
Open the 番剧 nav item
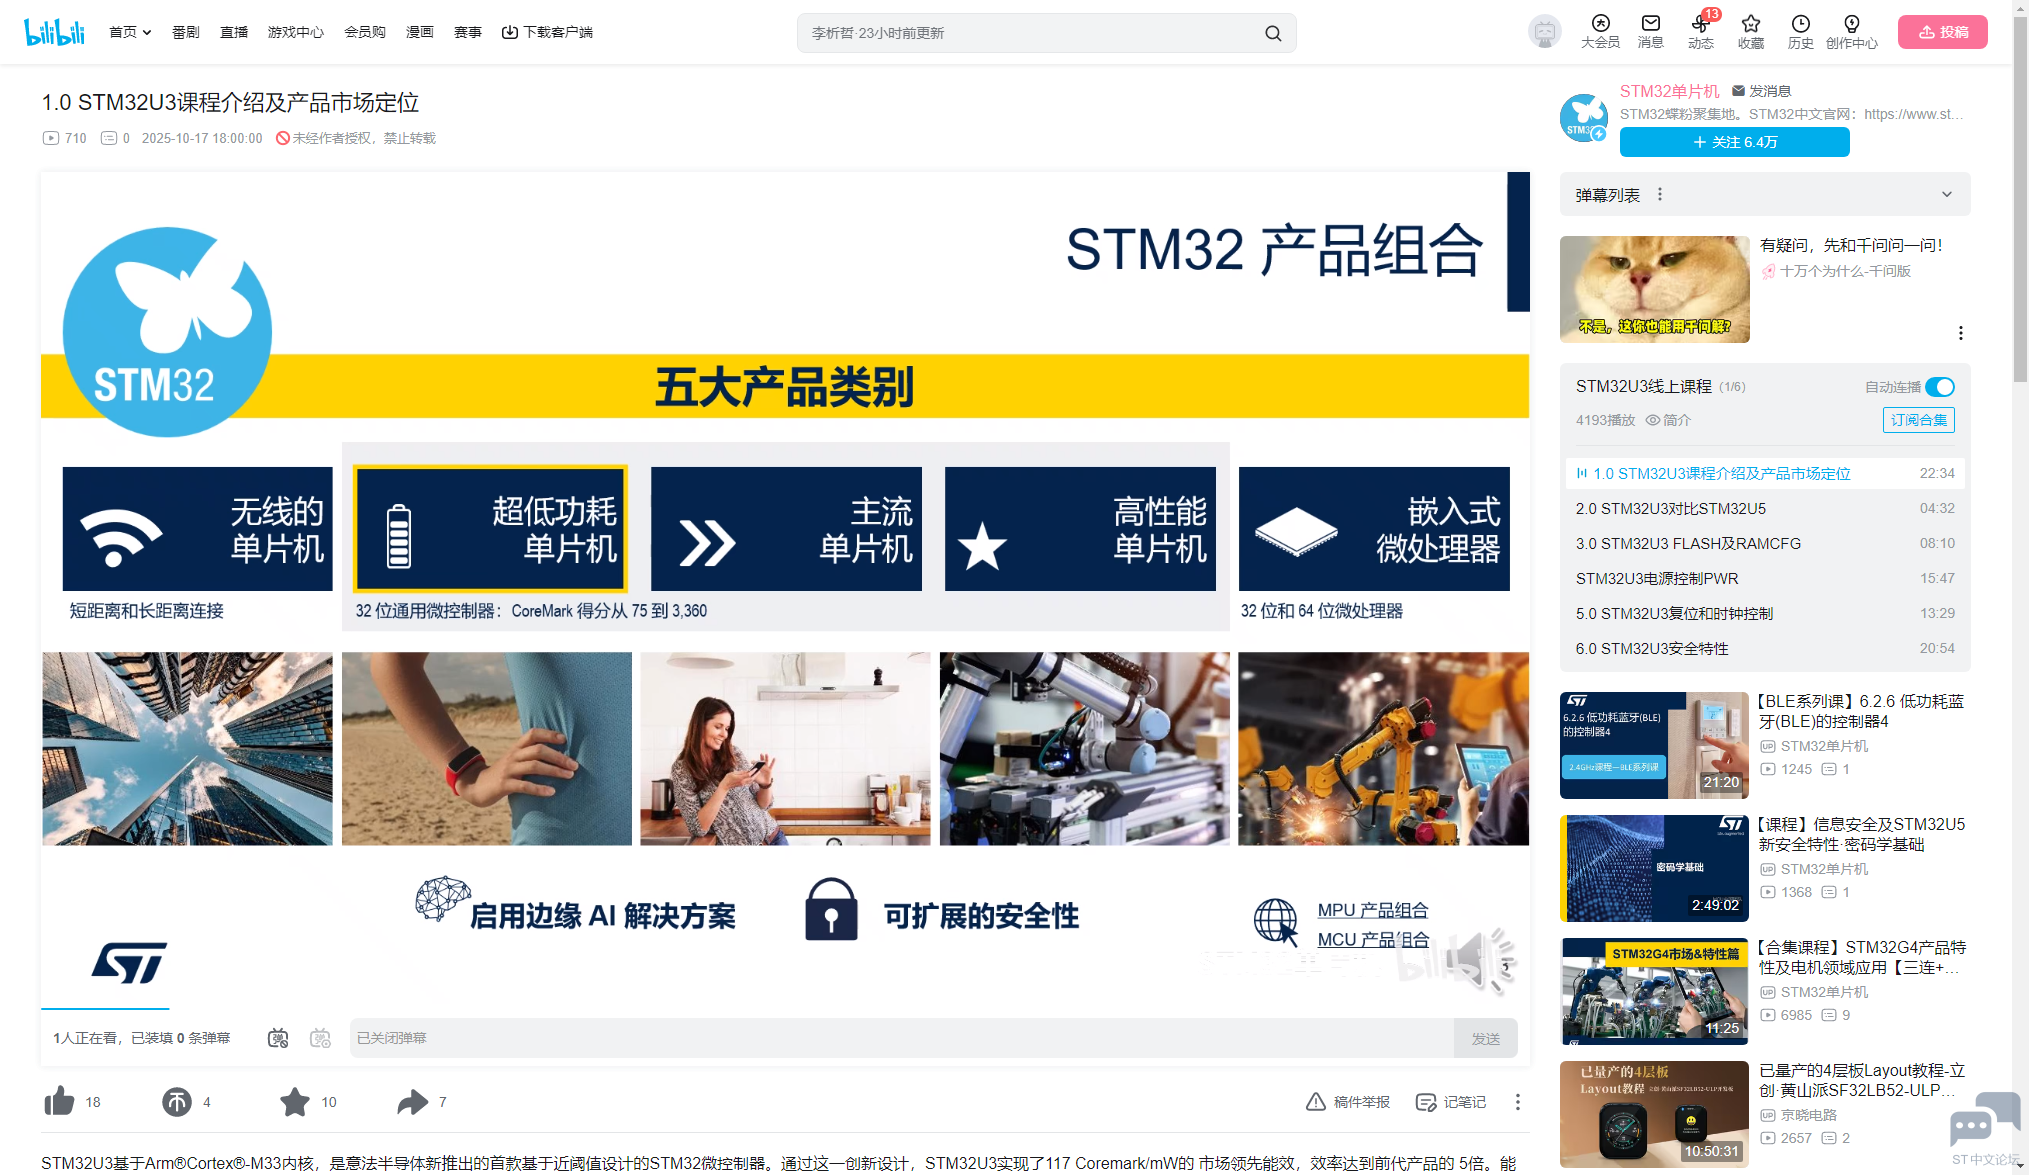pyautogui.click(x=186, y=32)
